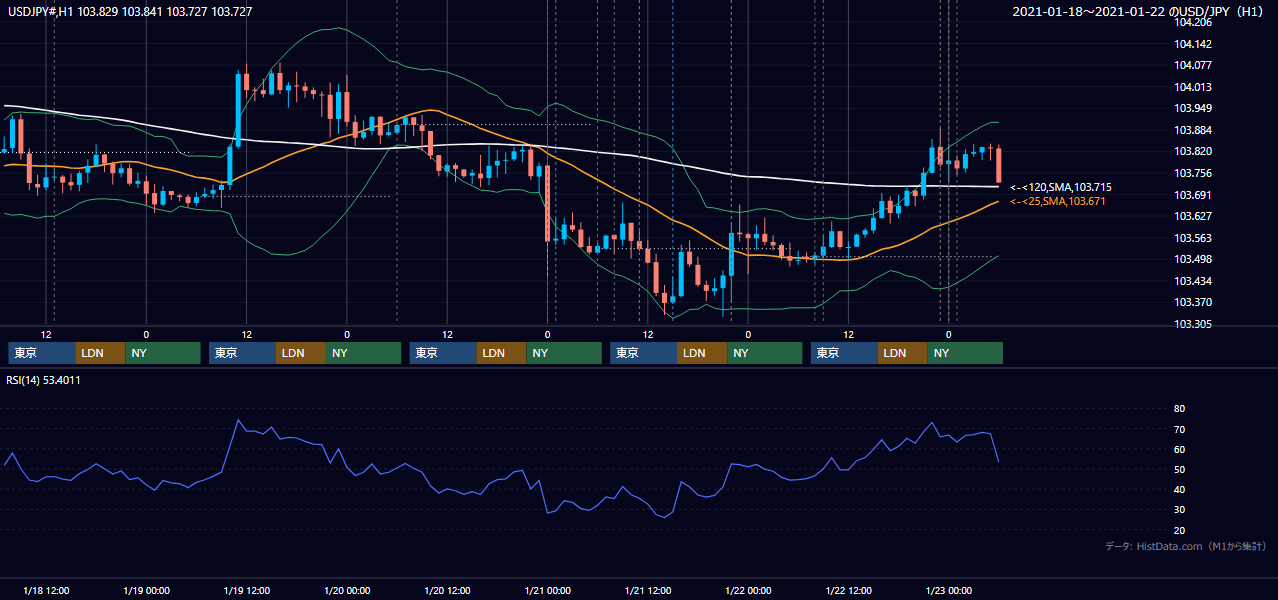Click price axis label 103.691
Viewport: 1278px width, 600px height.
pyautogui.click(x=1194, y=195)
